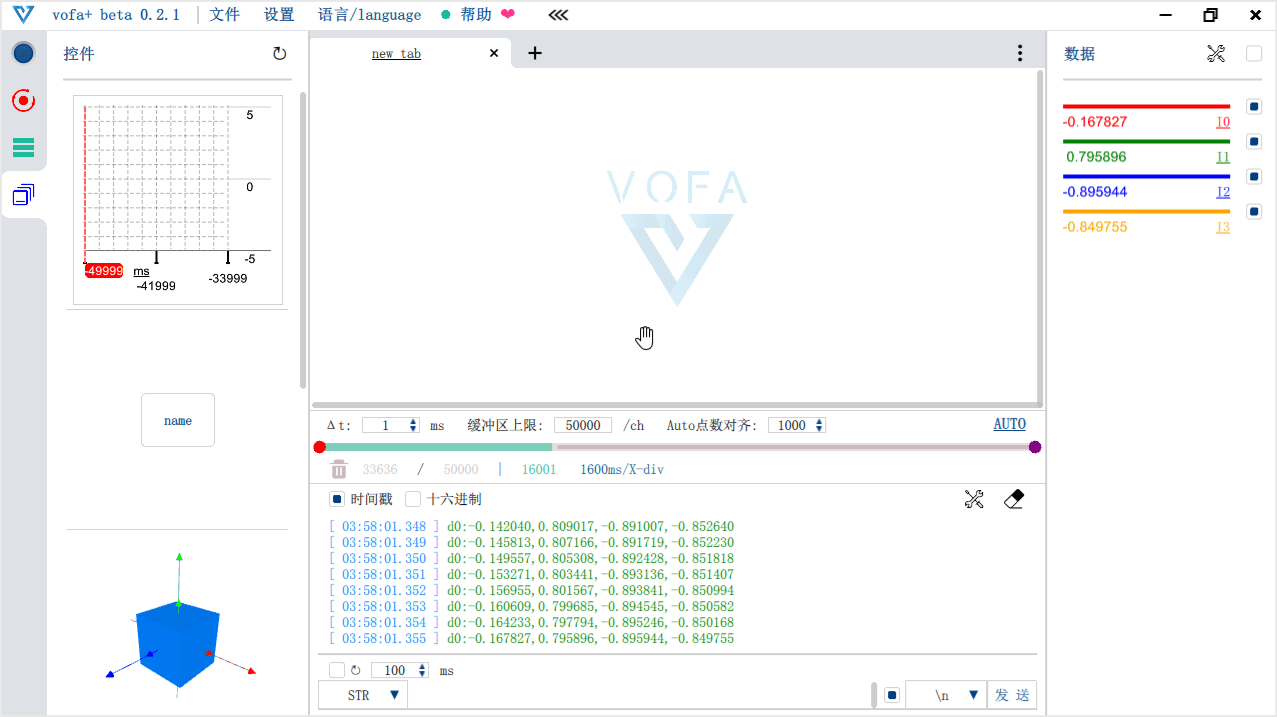Open the green stacked-lines sidebar panel
Image resolution: width=1277 pixels, height=717 pixels.
pyautogui.click(x=23, y=148)
